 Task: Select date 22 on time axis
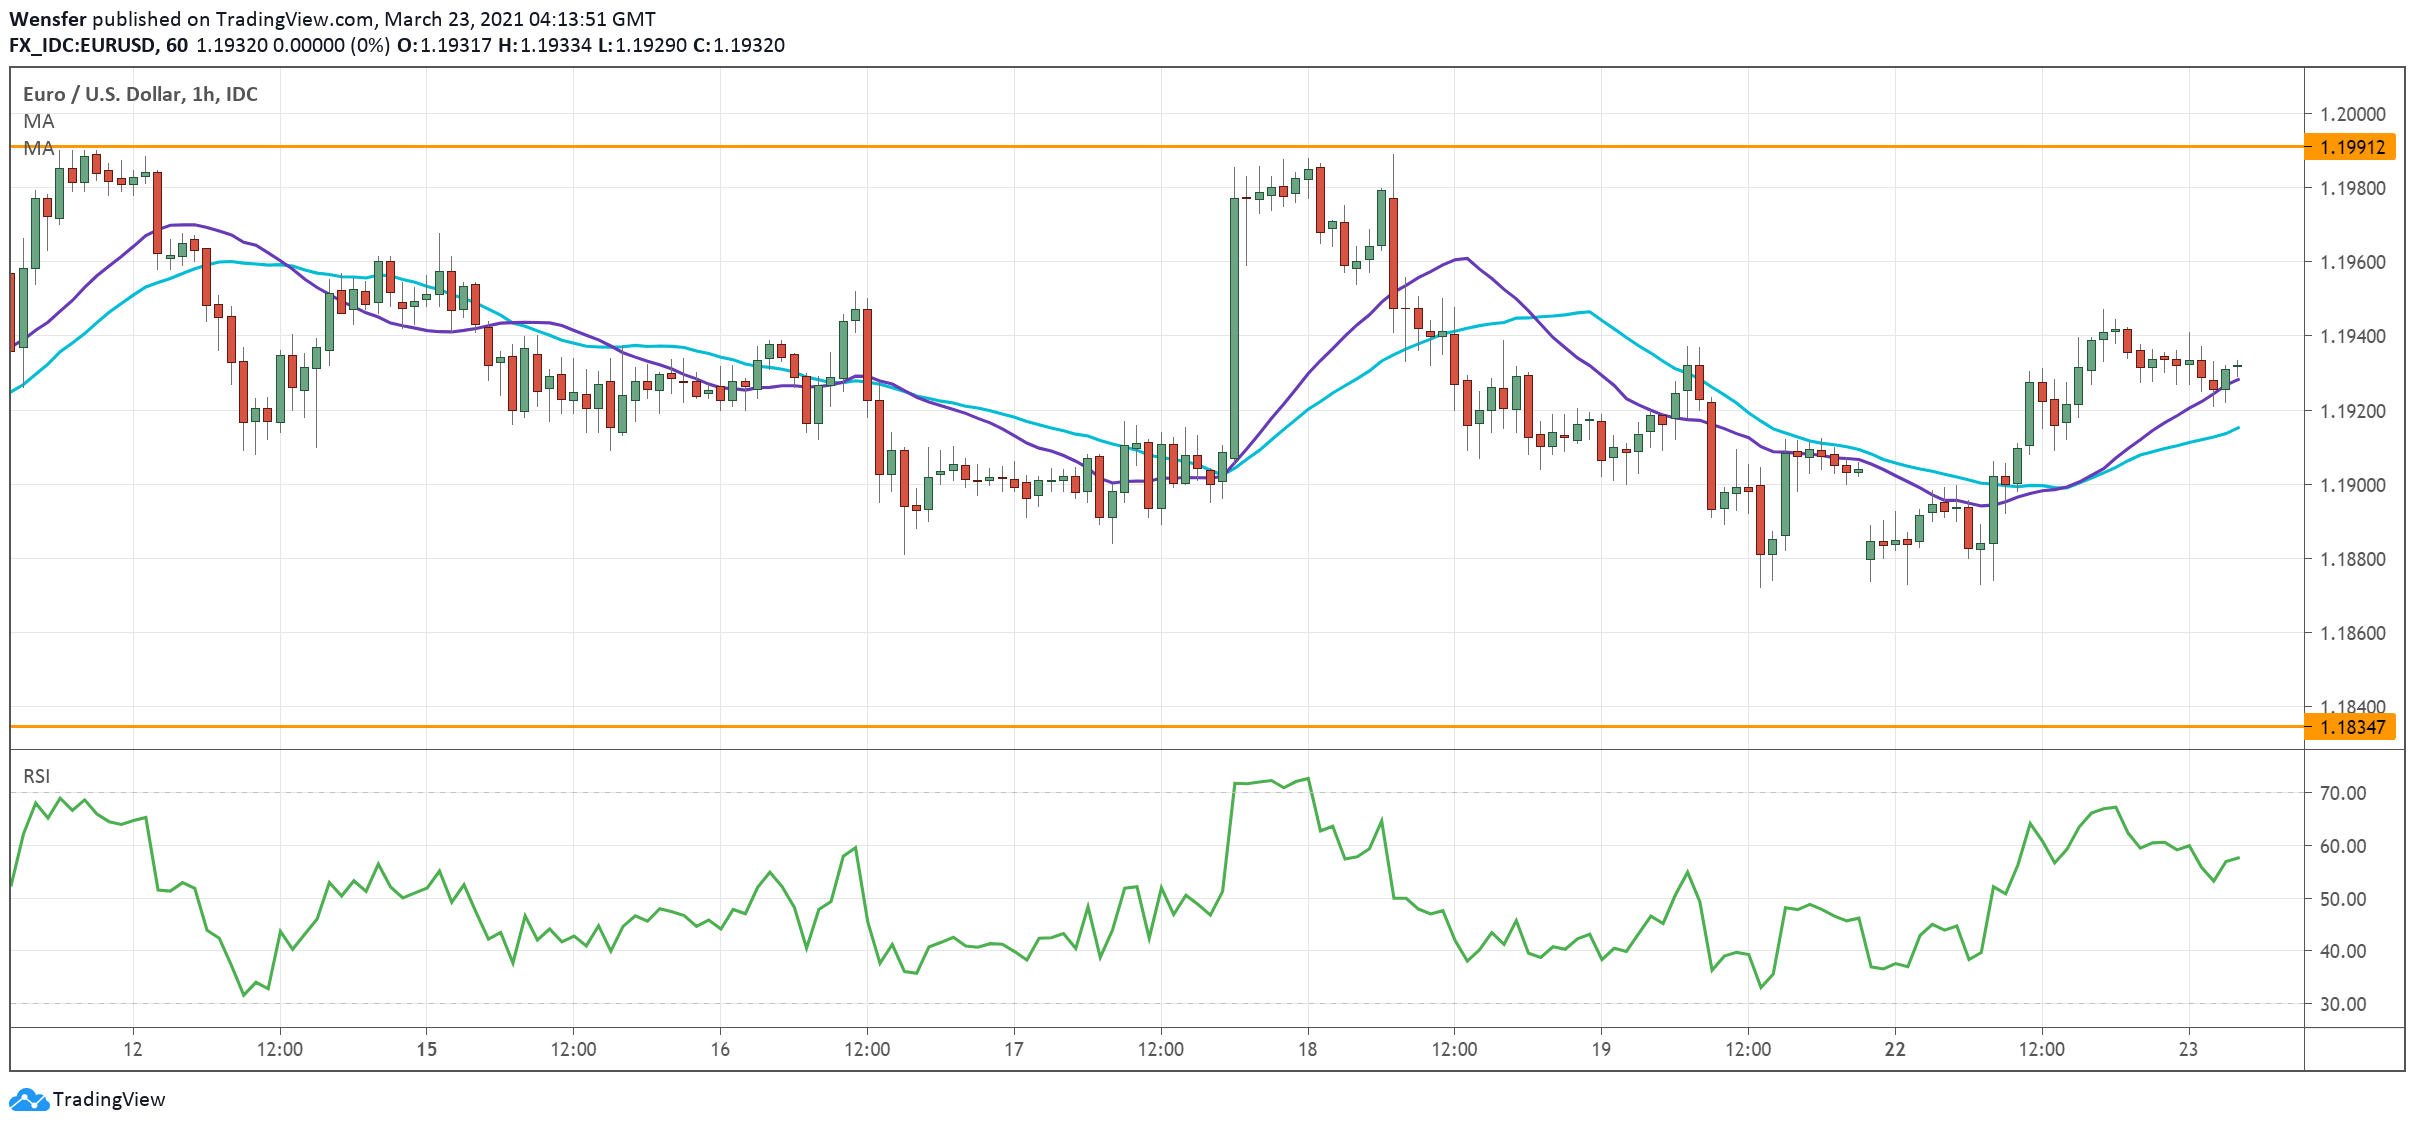[1894, 1049]
